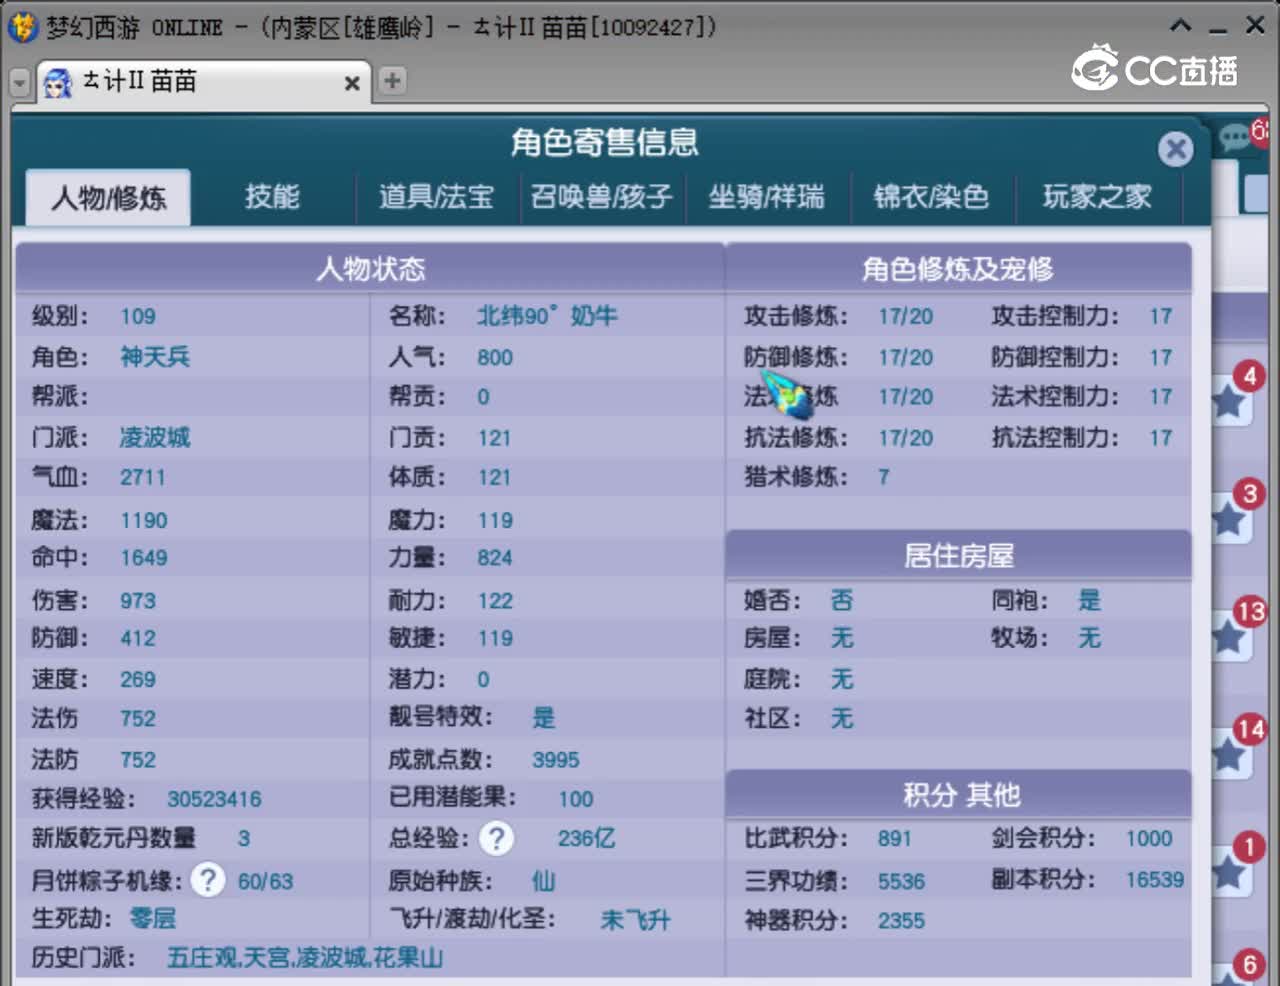Click the 积分 其他 section header
This screenshot has height=986, width=1280.
pyautogui.click(x=960, y=795)
